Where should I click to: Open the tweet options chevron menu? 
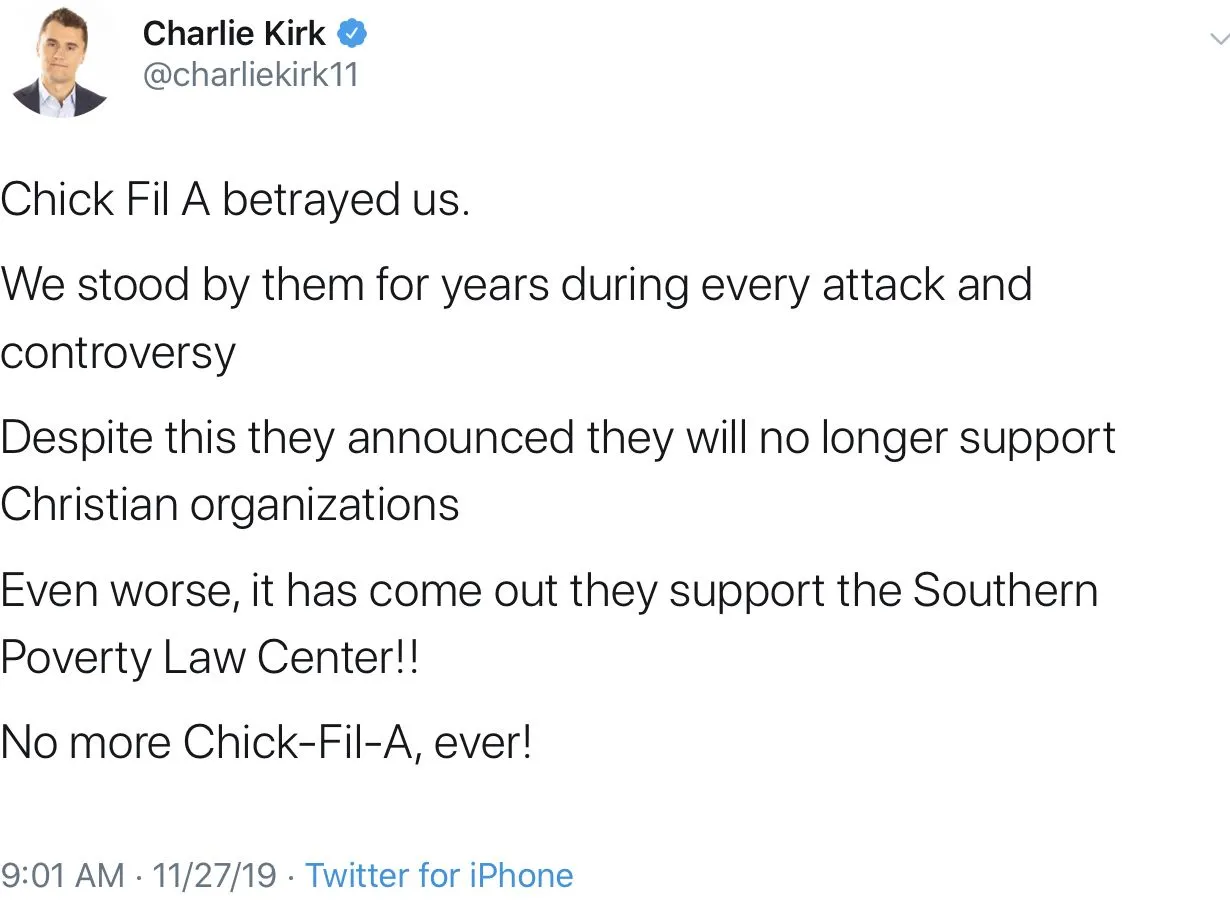pyautogui.click(x=1218, y=39)
